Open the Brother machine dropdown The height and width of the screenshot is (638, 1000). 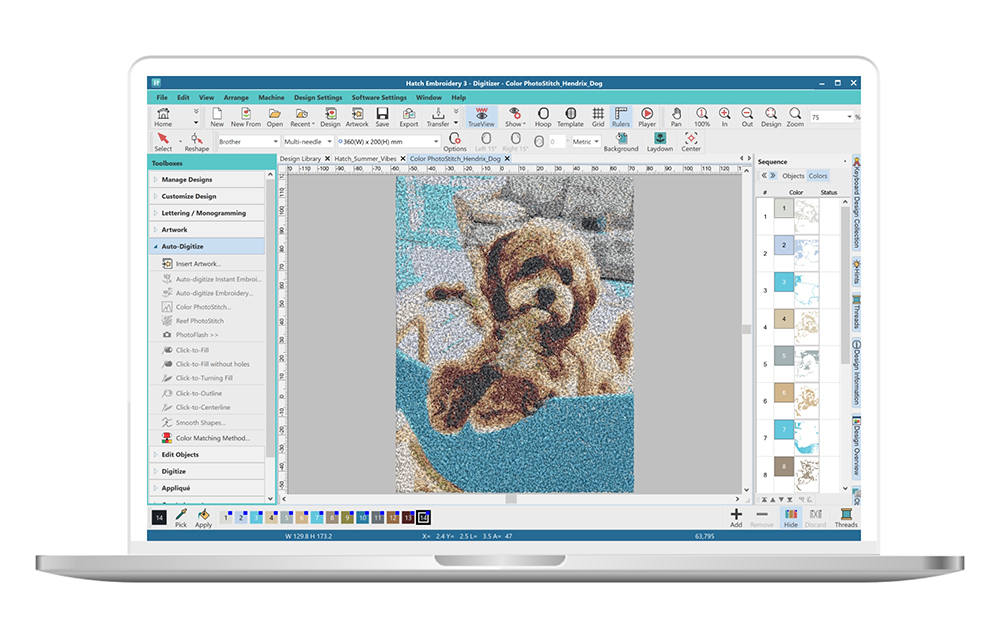(x=247, y=142)
